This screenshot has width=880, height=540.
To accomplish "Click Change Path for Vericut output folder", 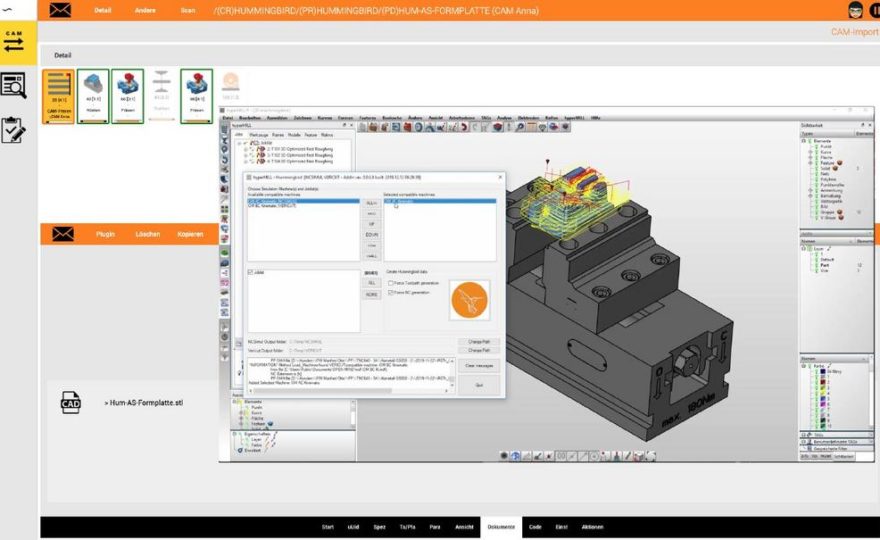I will coord(479,350).
